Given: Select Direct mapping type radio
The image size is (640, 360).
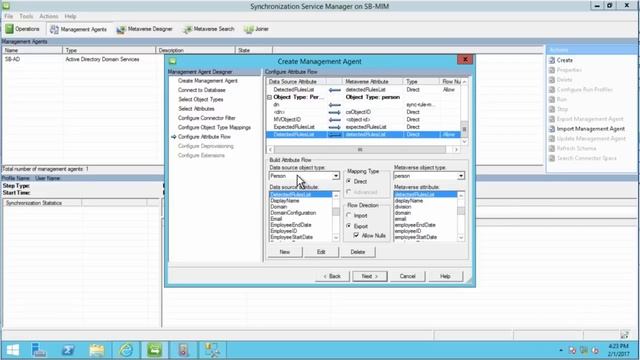Looking at the screenshot, I should (x=349, y=181).
